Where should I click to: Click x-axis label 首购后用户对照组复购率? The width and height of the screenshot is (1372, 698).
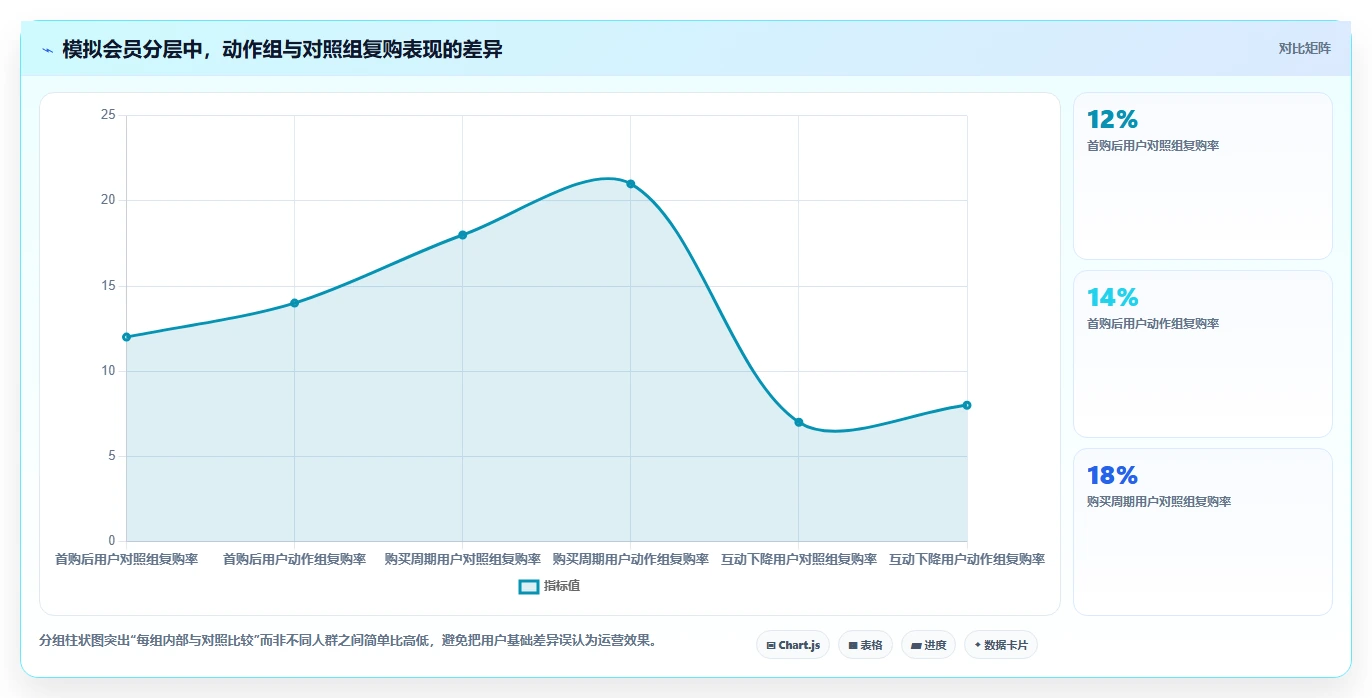pos(126,559)
